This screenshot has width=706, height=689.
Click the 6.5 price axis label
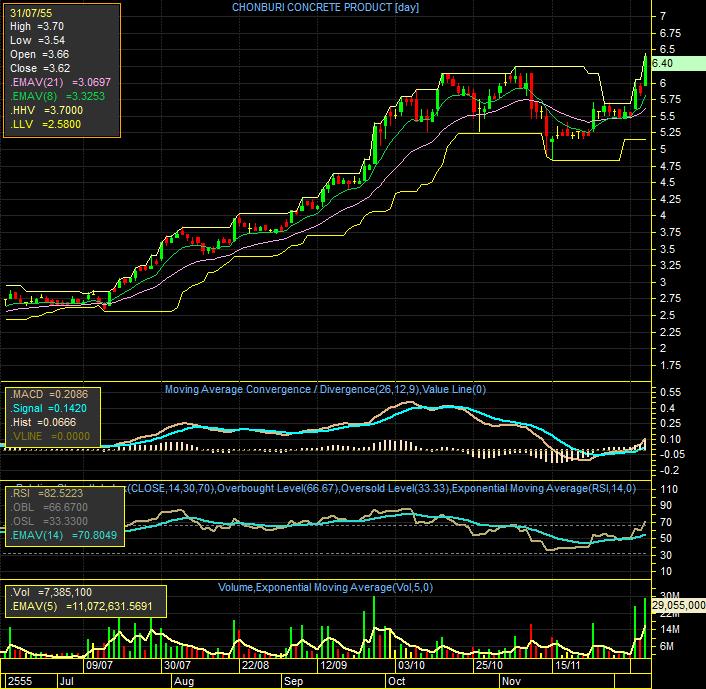pyautogui.click(x=667, y=50)
